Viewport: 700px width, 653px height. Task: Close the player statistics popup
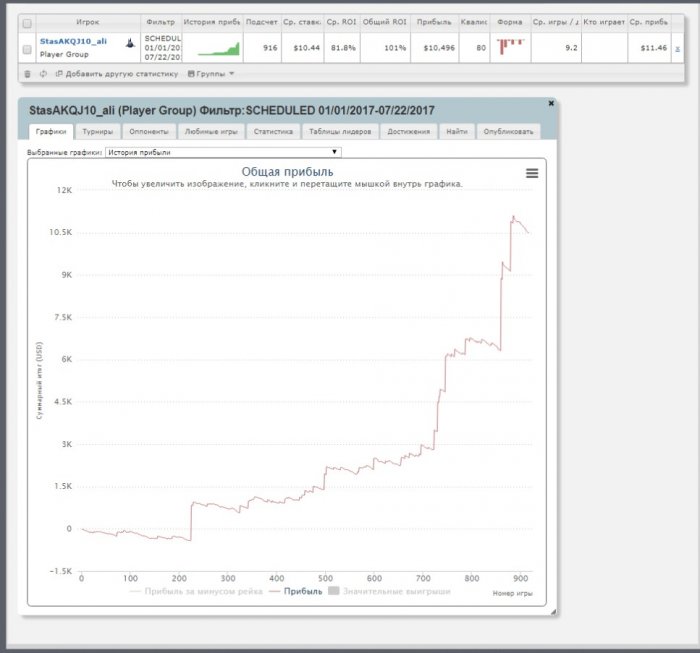click(x=551, y=103)
